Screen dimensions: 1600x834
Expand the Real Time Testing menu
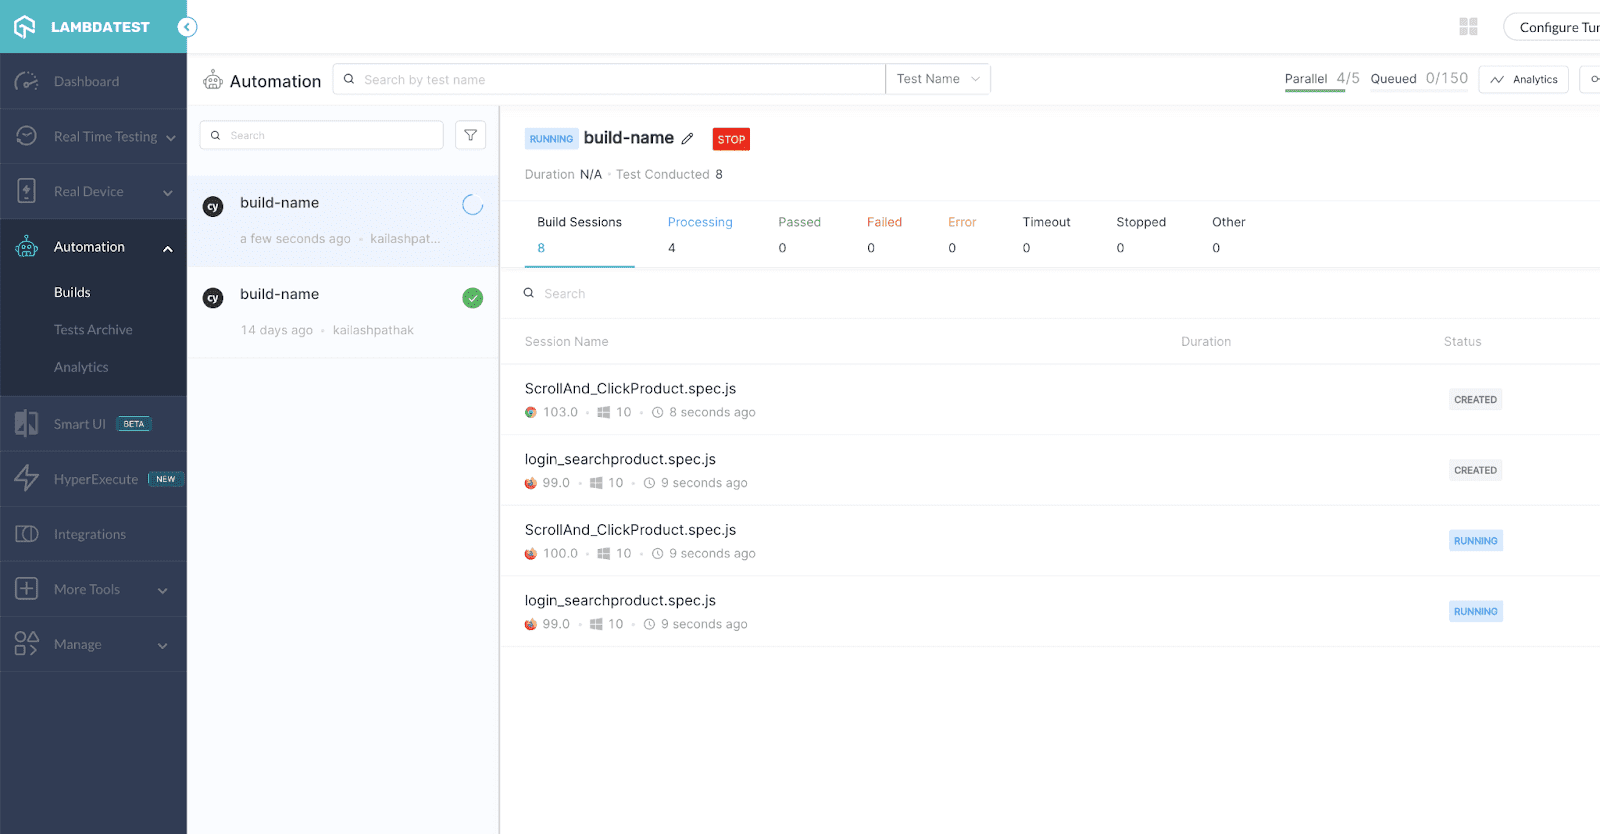93,136
